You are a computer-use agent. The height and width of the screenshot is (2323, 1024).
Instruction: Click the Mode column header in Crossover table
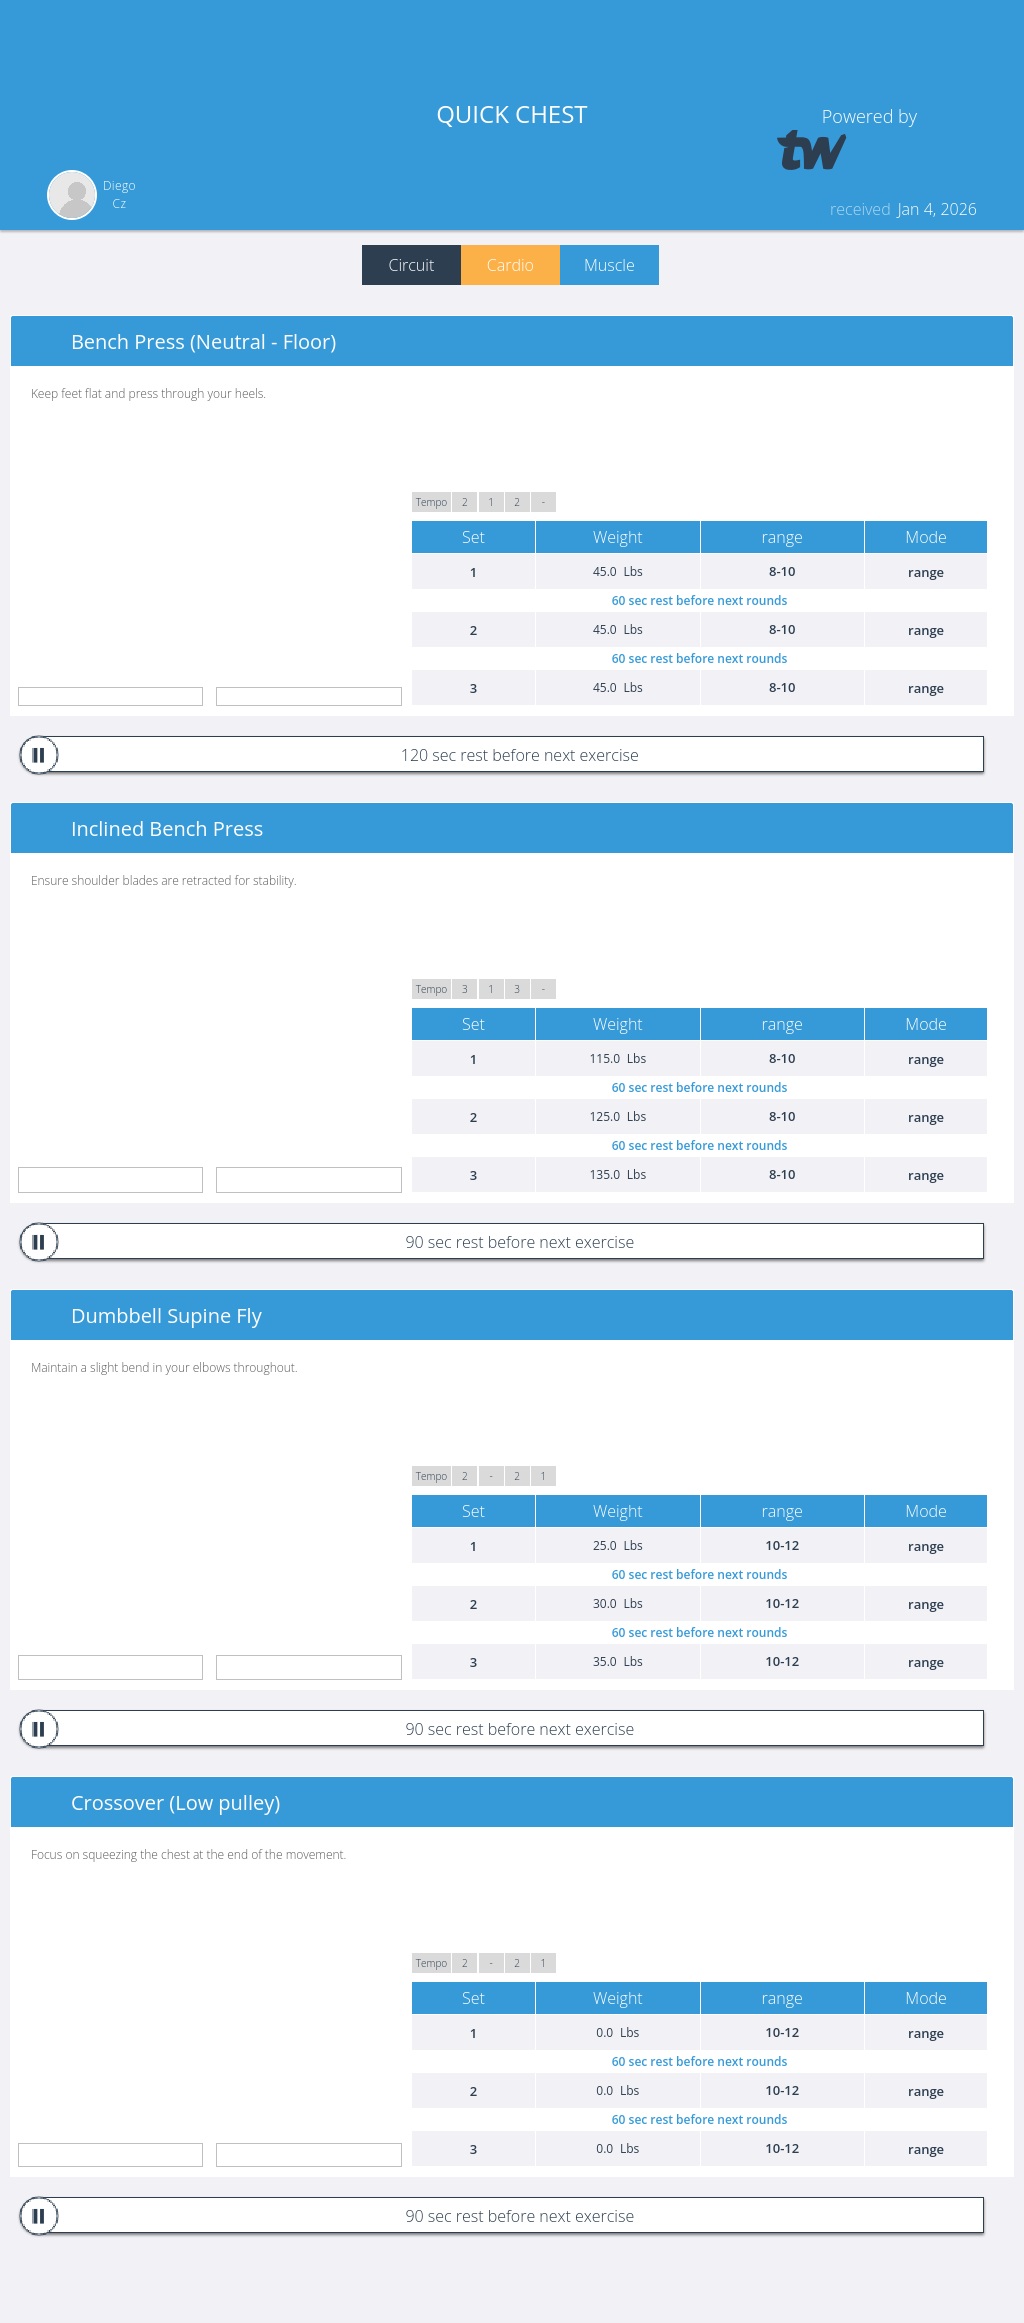925,1998
